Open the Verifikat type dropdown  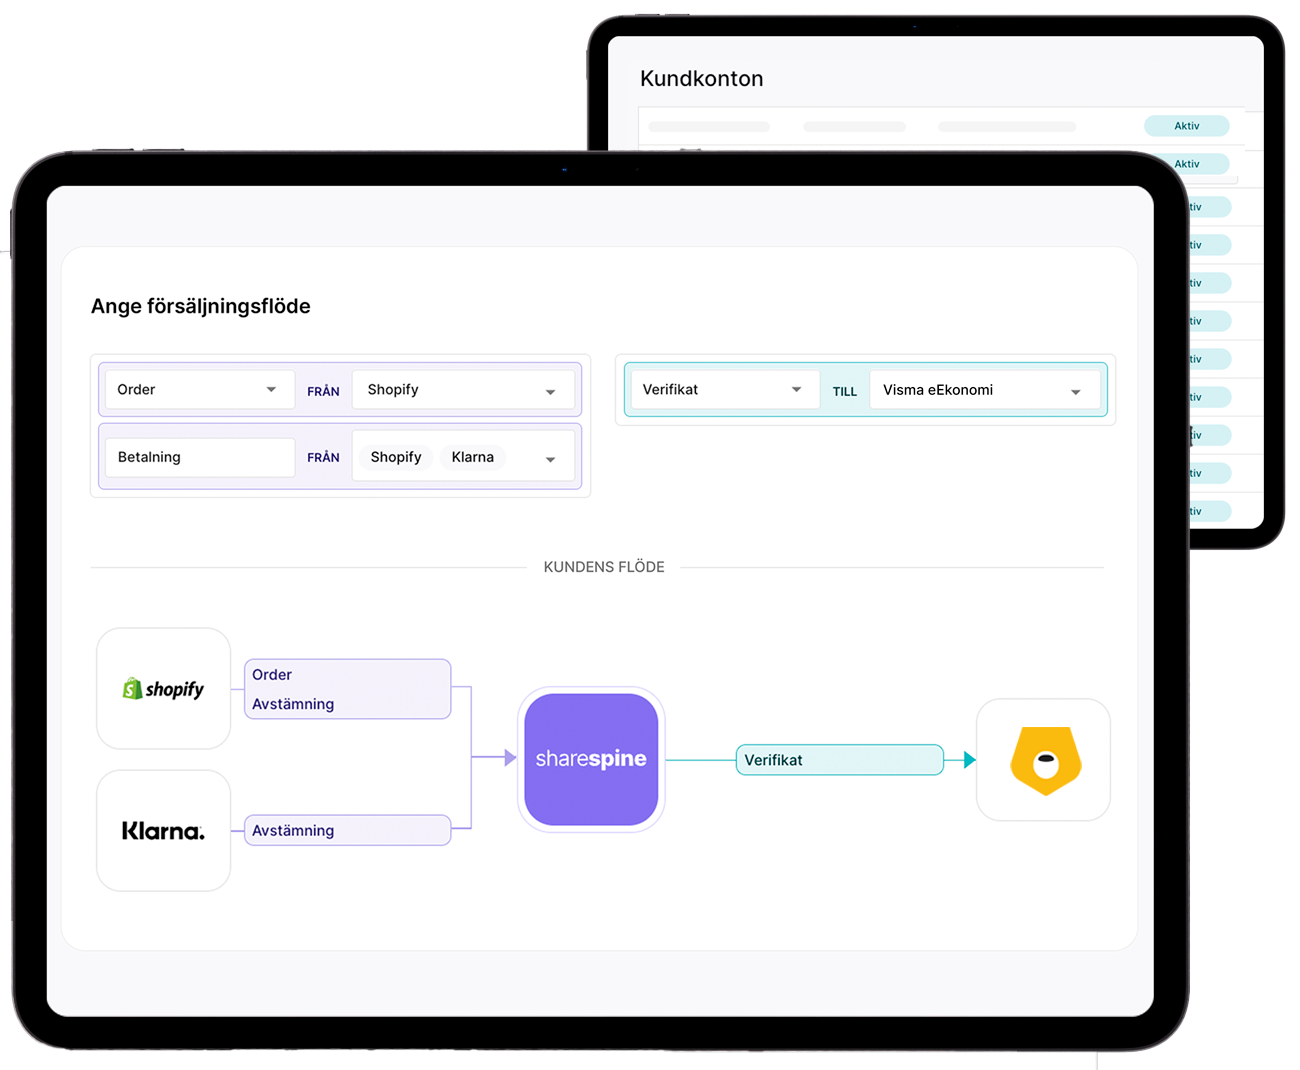[796, 390]
